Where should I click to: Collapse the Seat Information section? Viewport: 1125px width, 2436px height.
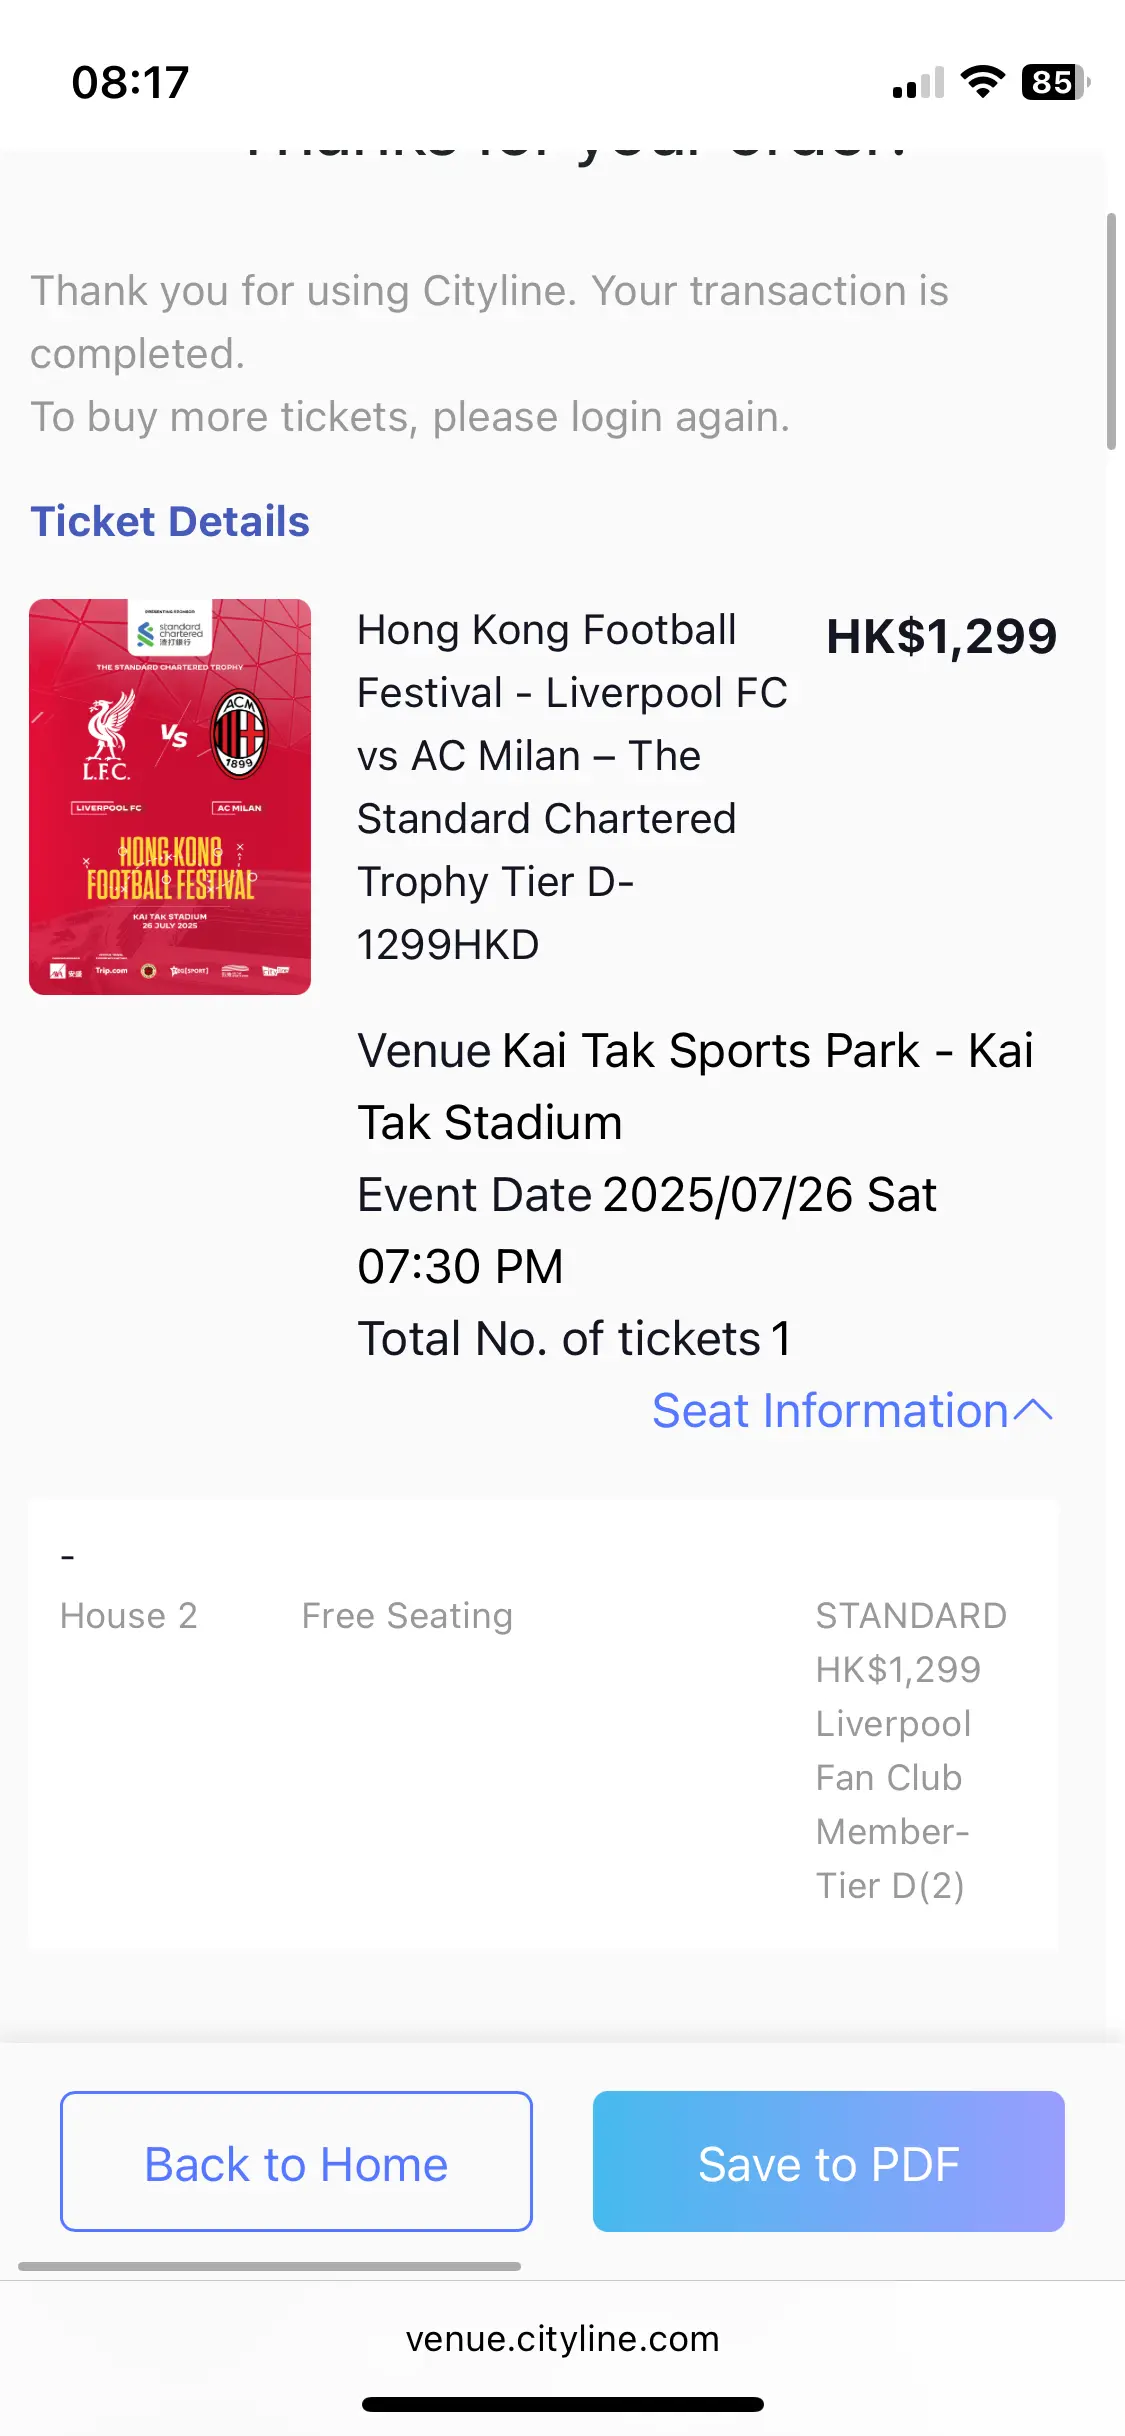[x=852, y=1411]
